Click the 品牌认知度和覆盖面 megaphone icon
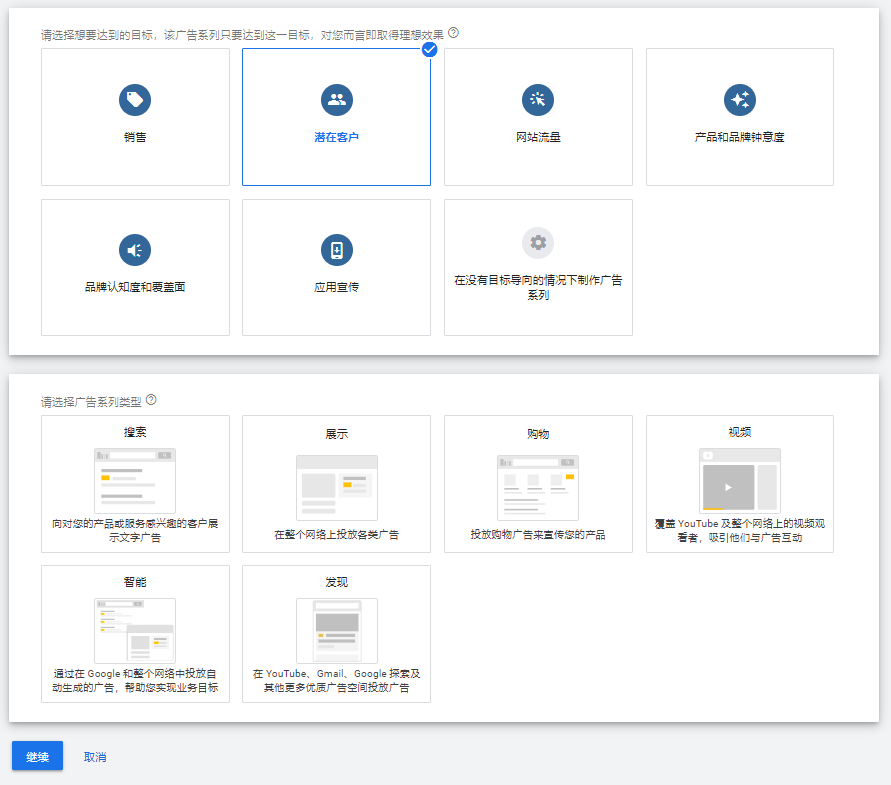The height and width of the screenshot is (785, 891). pyautogui.click(x=135, y=250)
